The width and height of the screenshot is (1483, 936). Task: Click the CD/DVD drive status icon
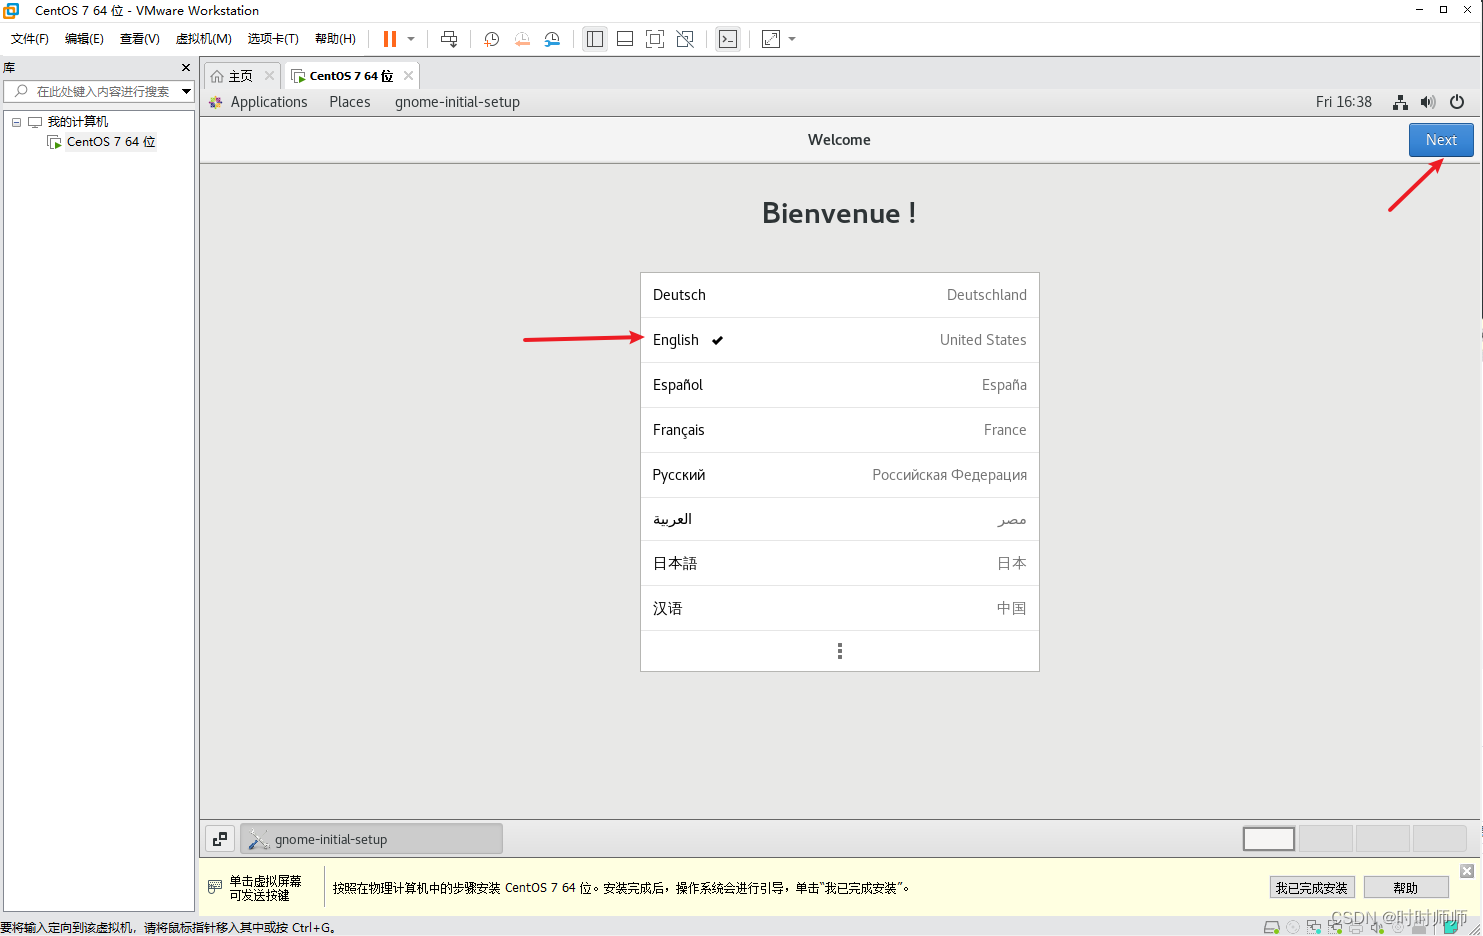click(x=1293, y=927)
